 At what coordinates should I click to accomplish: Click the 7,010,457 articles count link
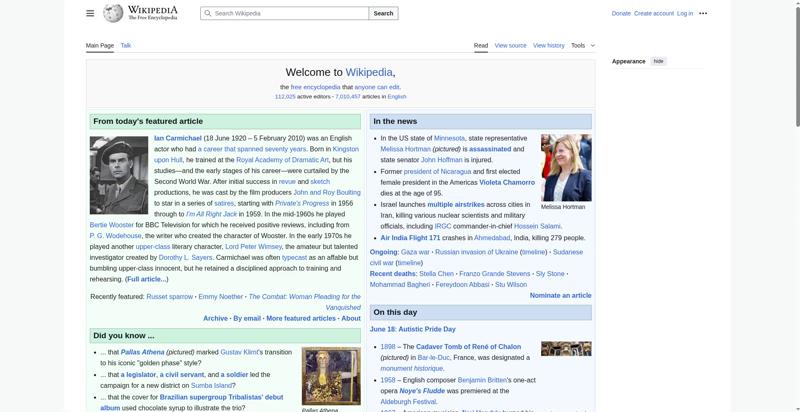[348, 96]
